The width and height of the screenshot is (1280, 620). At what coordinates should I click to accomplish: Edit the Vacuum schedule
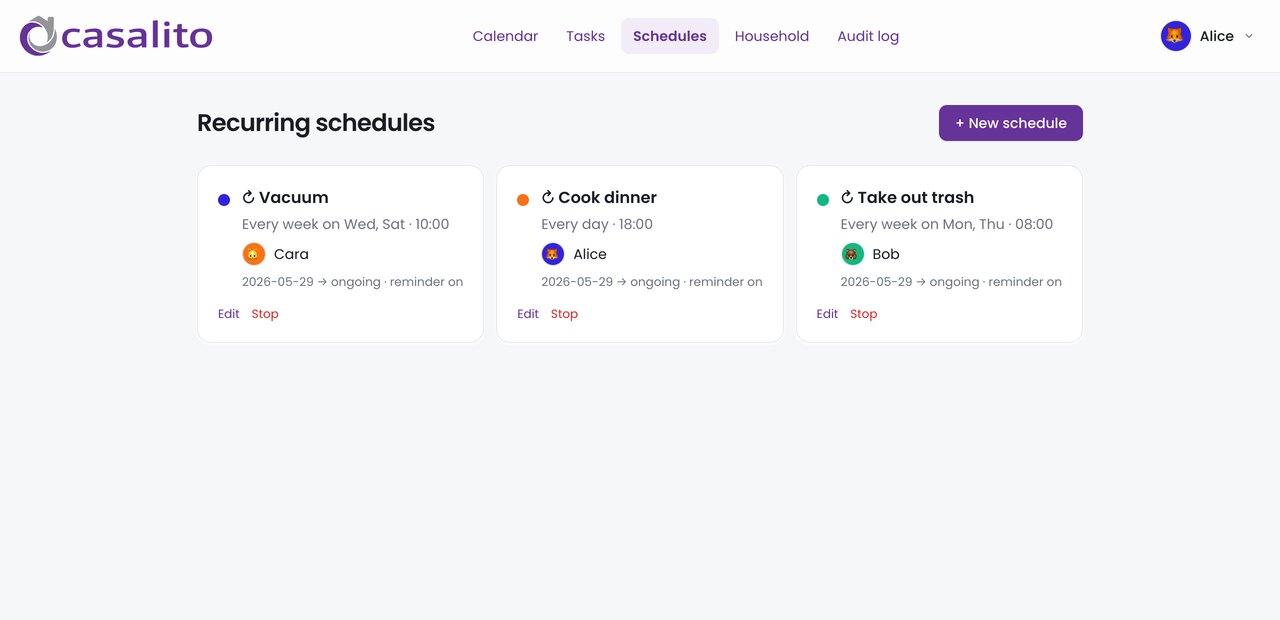point(229,314)
